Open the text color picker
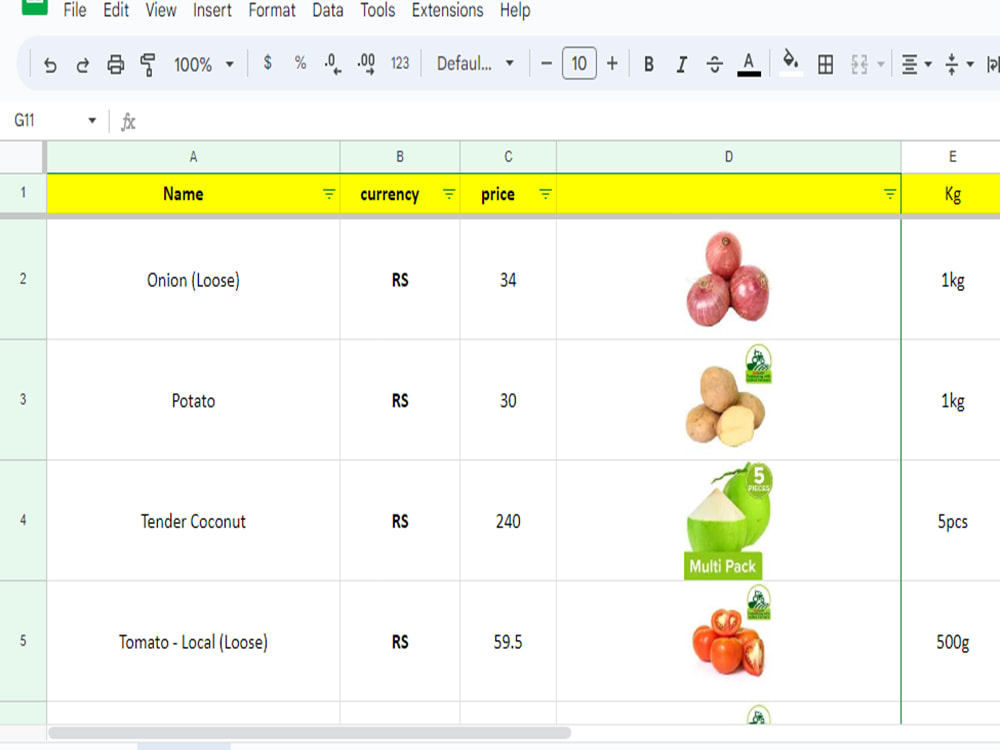 [749, 64]
